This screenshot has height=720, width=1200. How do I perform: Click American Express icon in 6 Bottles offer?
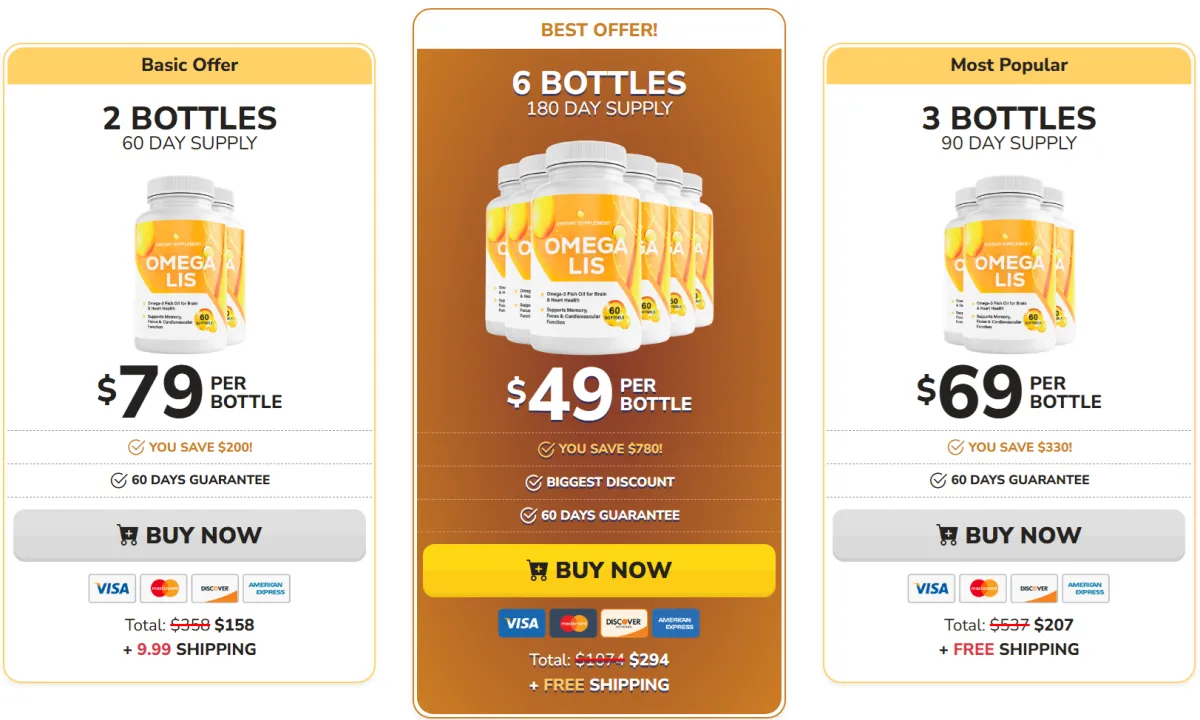(676, 623)
